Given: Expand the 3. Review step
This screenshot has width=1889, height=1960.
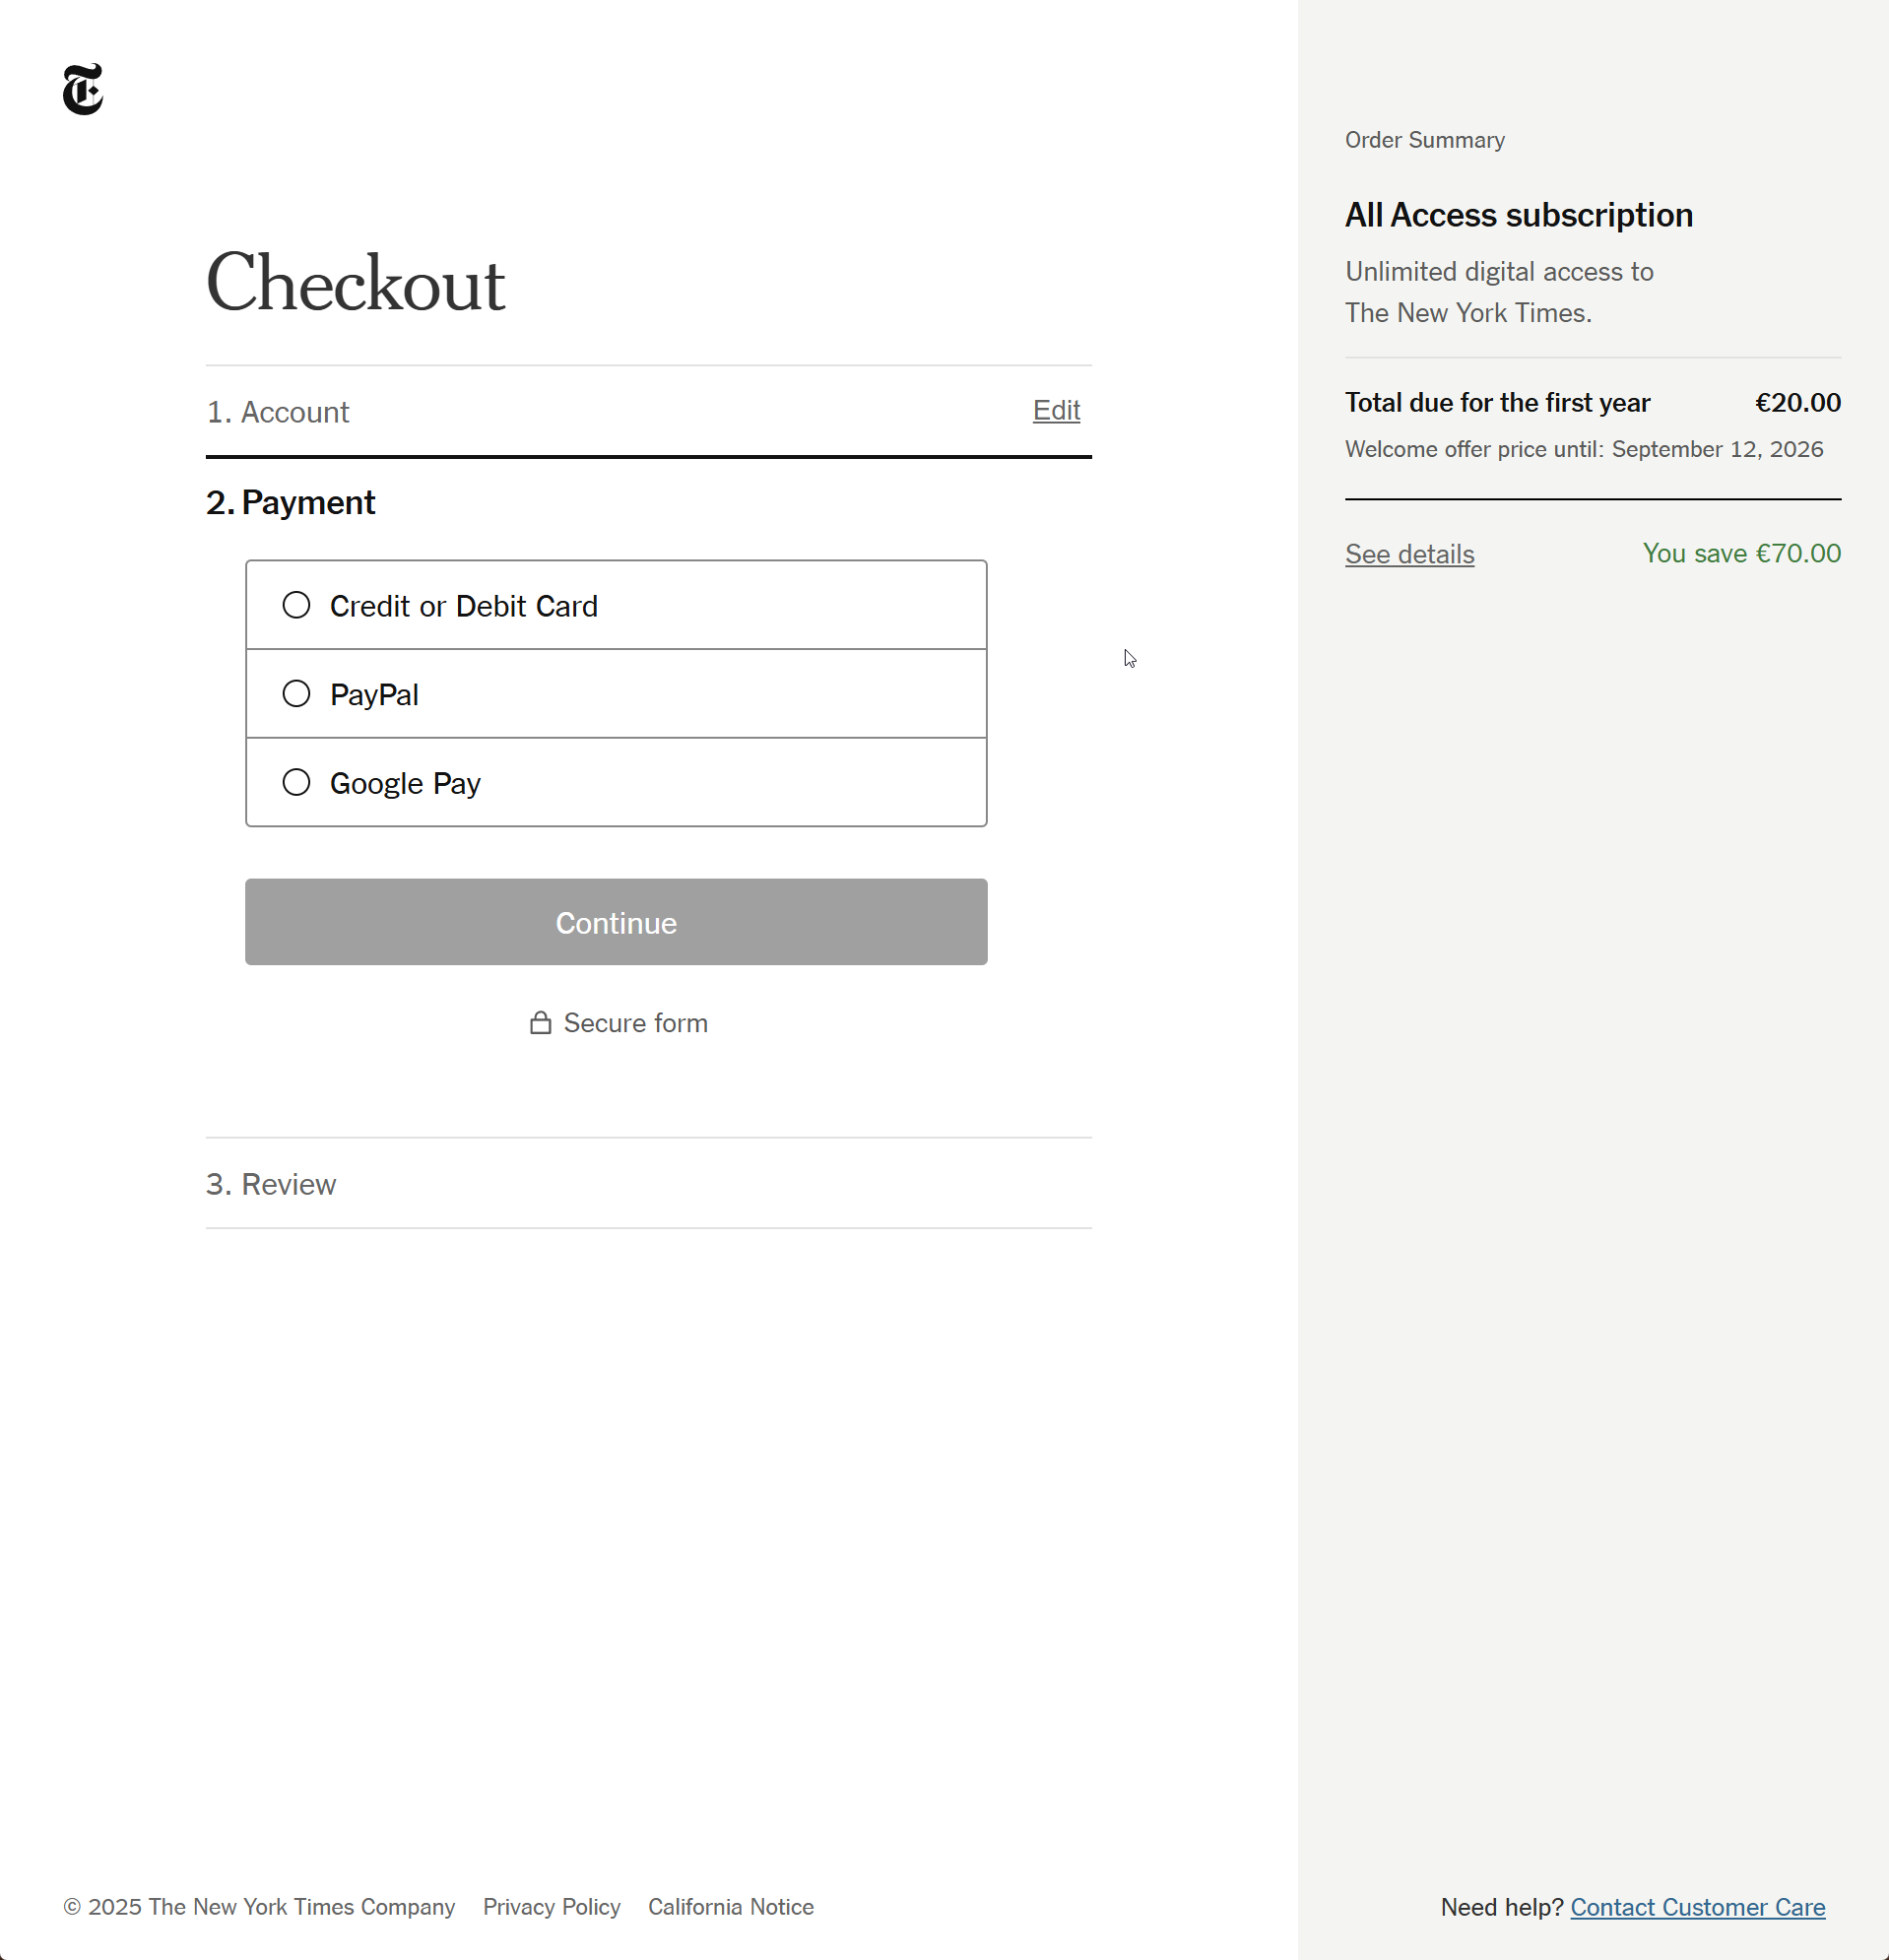Looking at the screenshot, I should click(x=271, y=1184).
